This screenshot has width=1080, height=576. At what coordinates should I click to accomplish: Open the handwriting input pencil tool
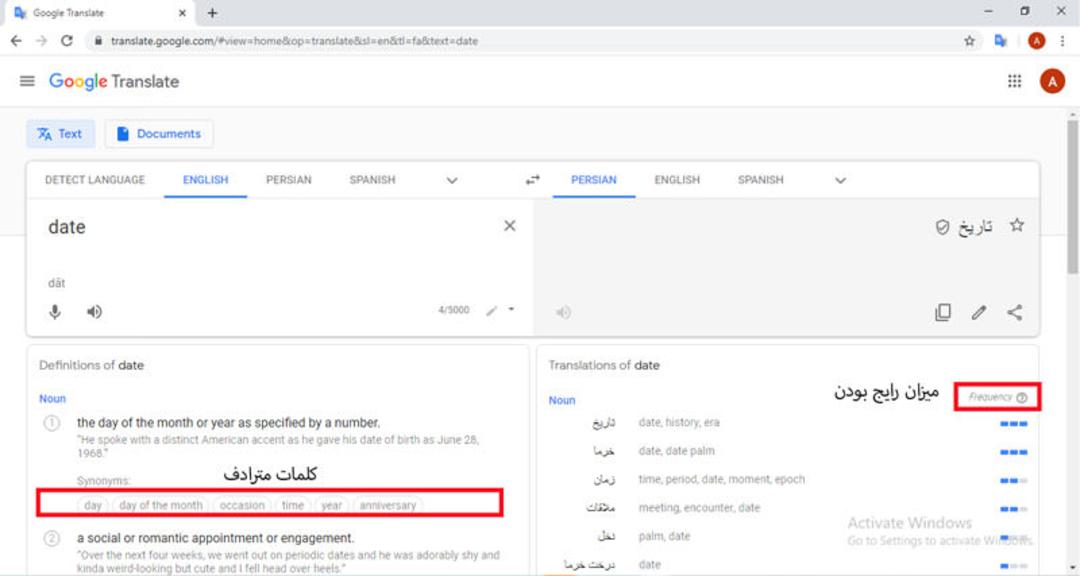click(491, 311)
